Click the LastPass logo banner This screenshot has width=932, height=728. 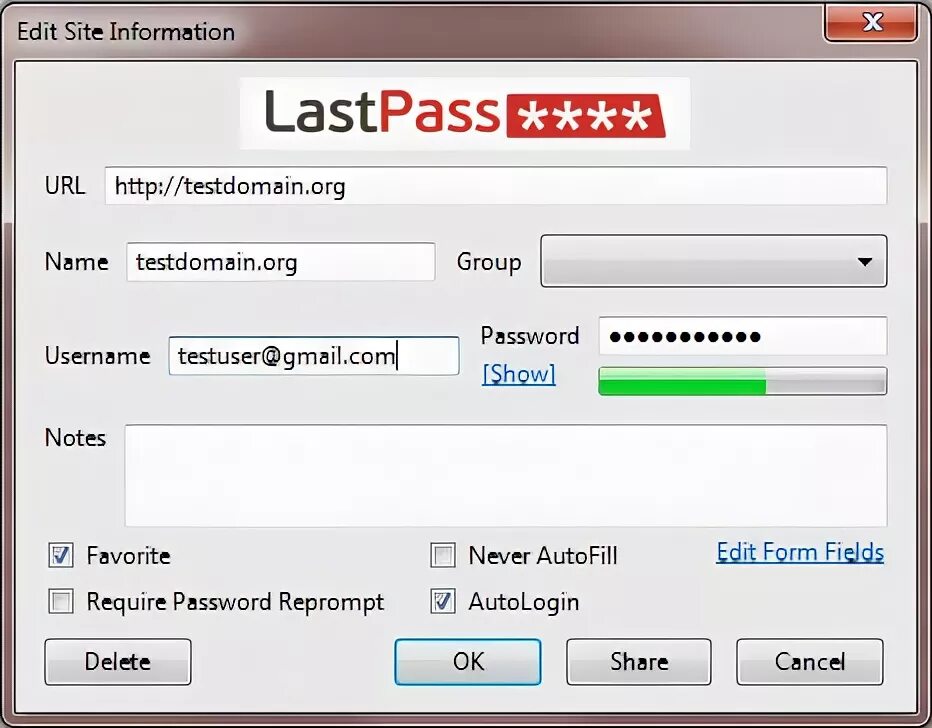point(465,113)
